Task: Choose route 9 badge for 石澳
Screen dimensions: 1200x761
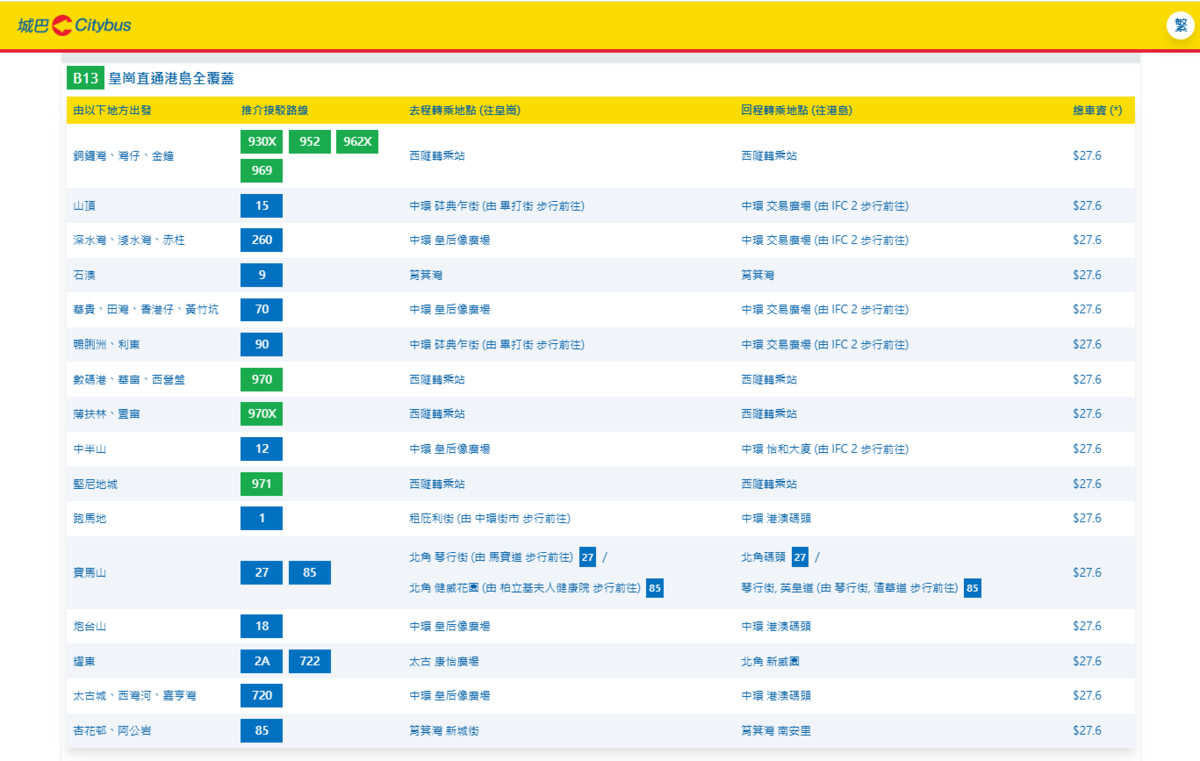Action: (262, 275)
